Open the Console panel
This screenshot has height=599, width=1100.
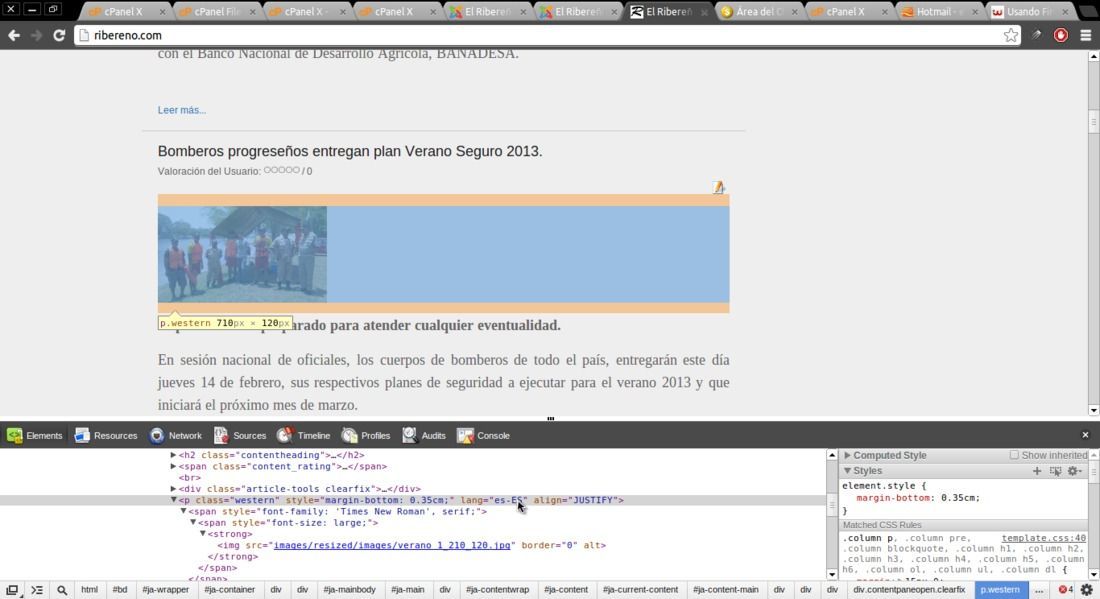(483, 436)
